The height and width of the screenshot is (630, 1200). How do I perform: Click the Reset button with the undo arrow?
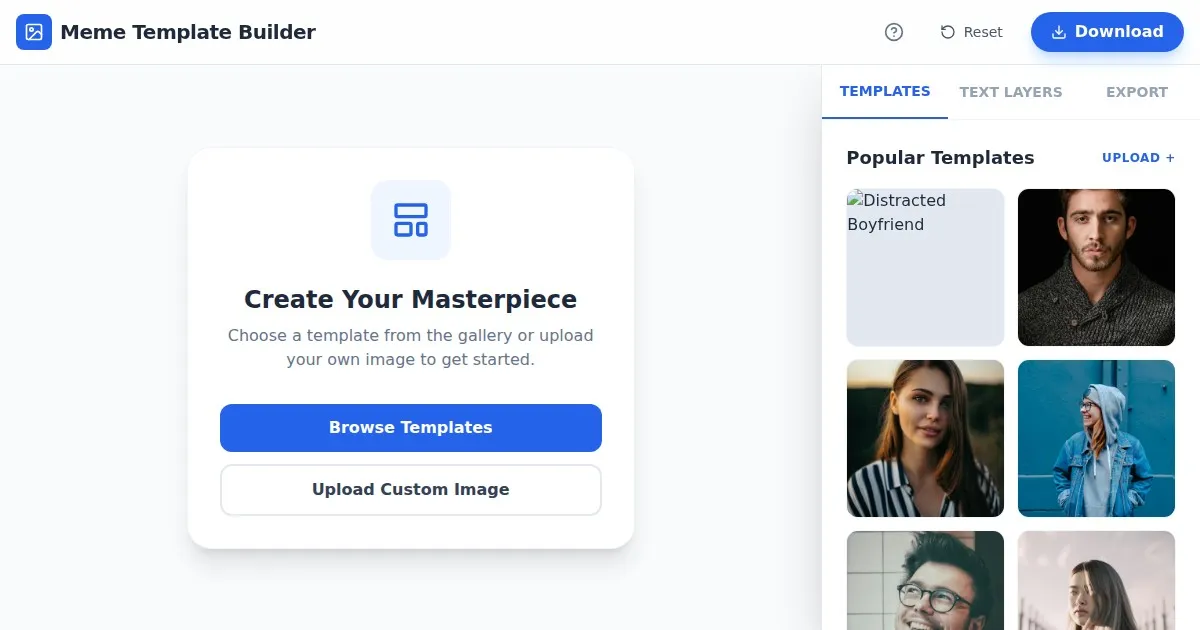971,32
